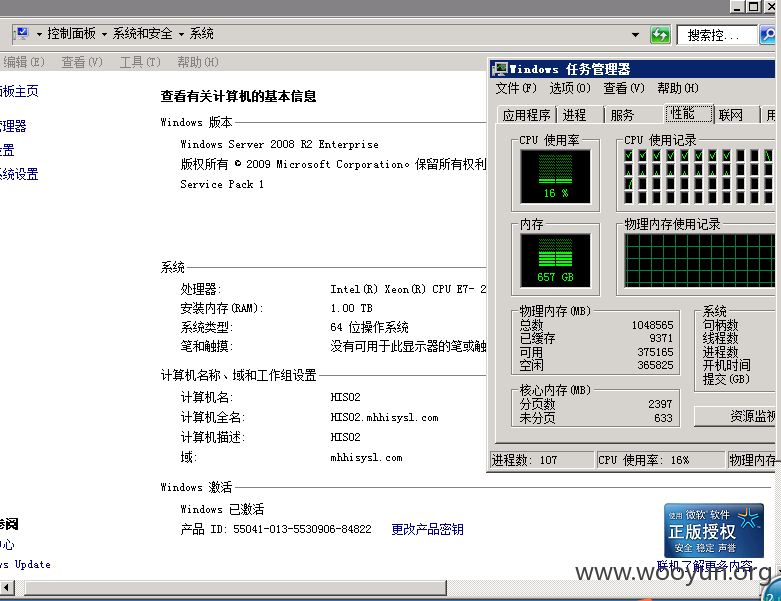Click the memory 657 GB meter
This screenshot has height=601, width=781.
coord(555,260)
